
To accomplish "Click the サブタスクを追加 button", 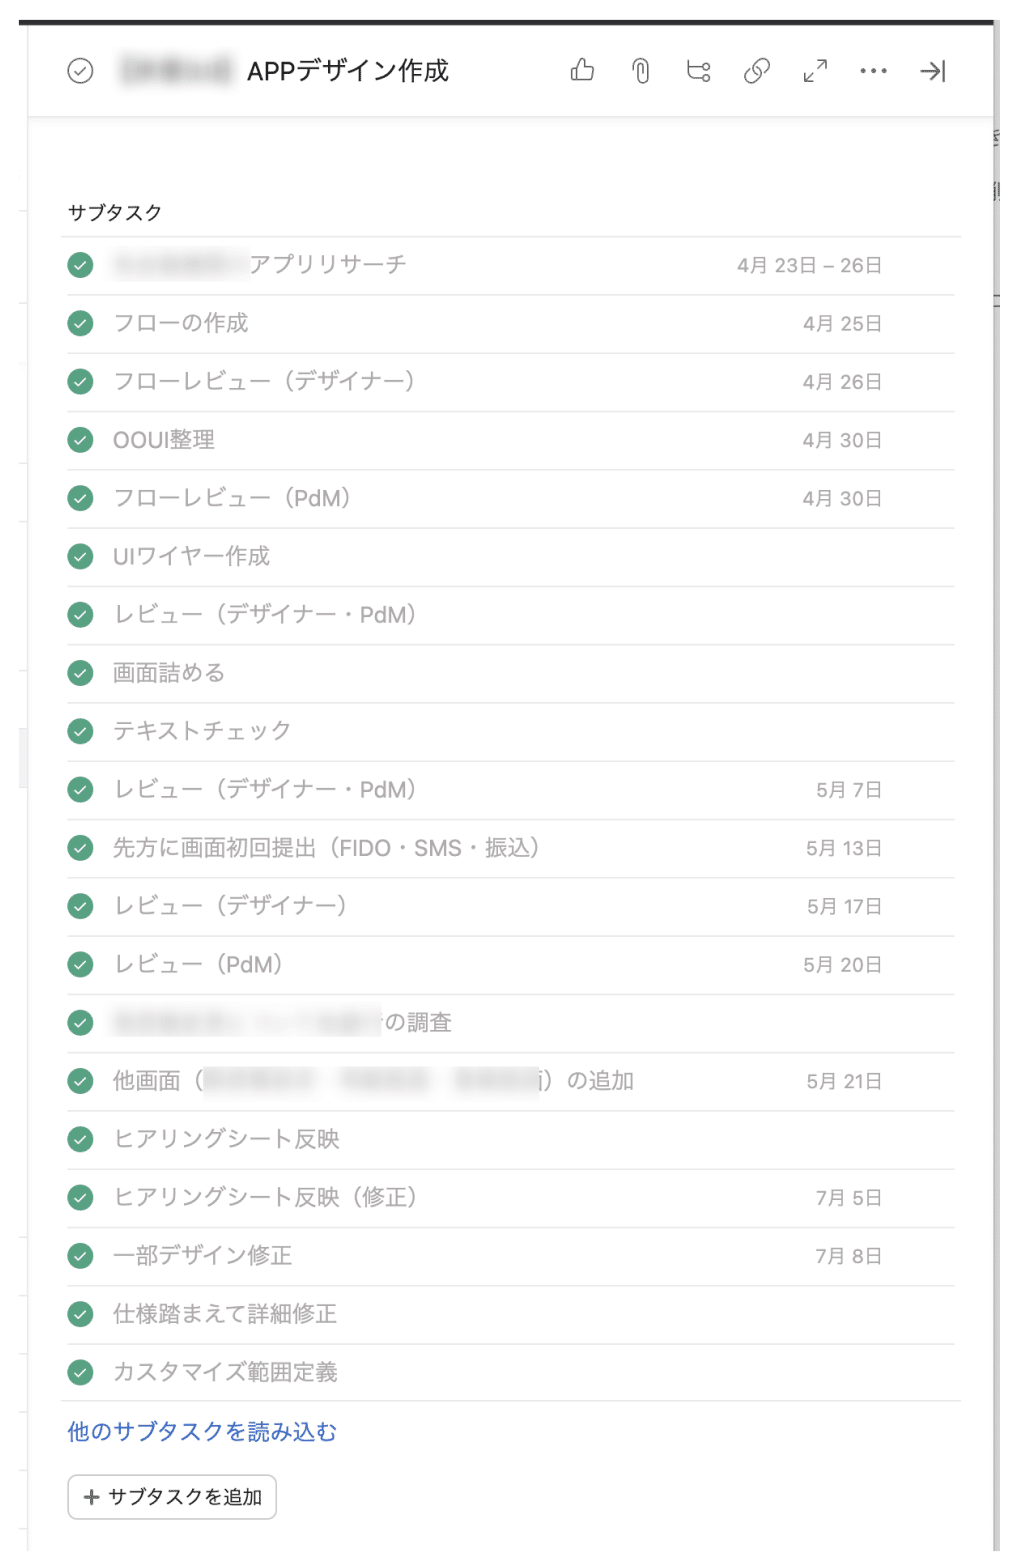I will click(x=172, y=1496).
